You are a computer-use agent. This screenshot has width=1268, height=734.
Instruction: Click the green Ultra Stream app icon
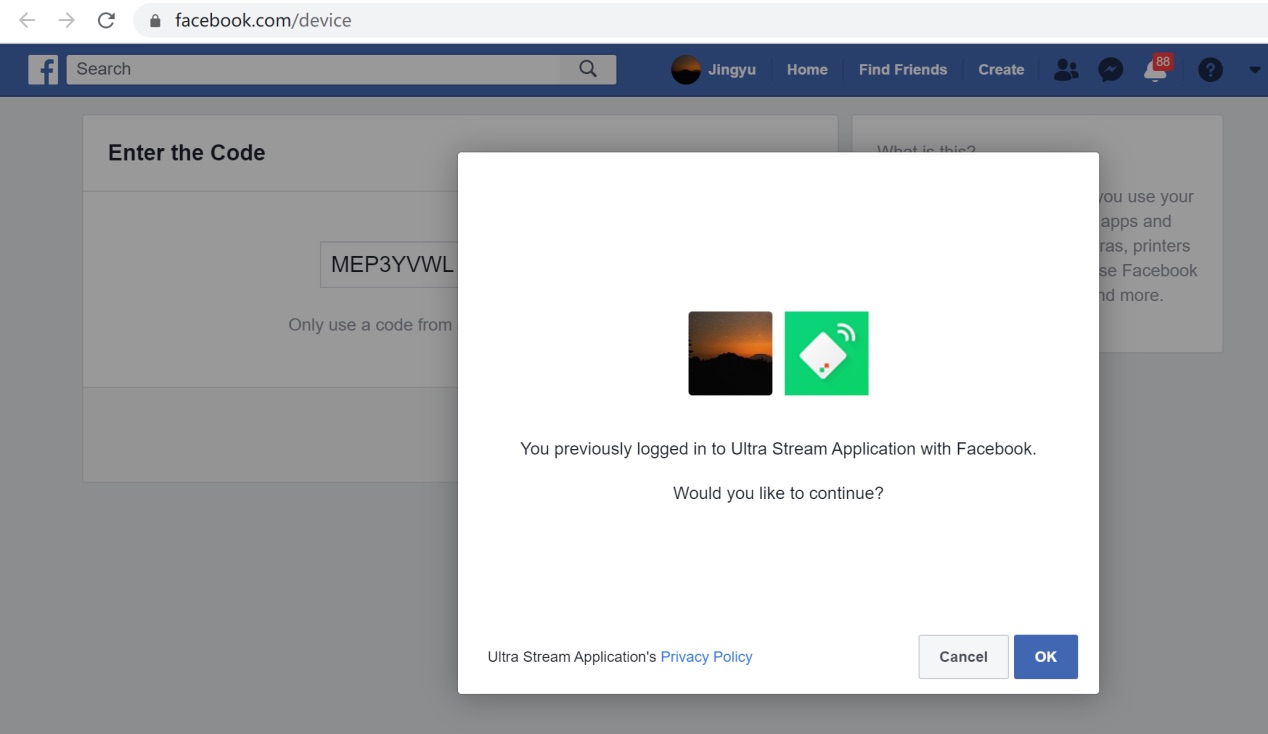826,353
